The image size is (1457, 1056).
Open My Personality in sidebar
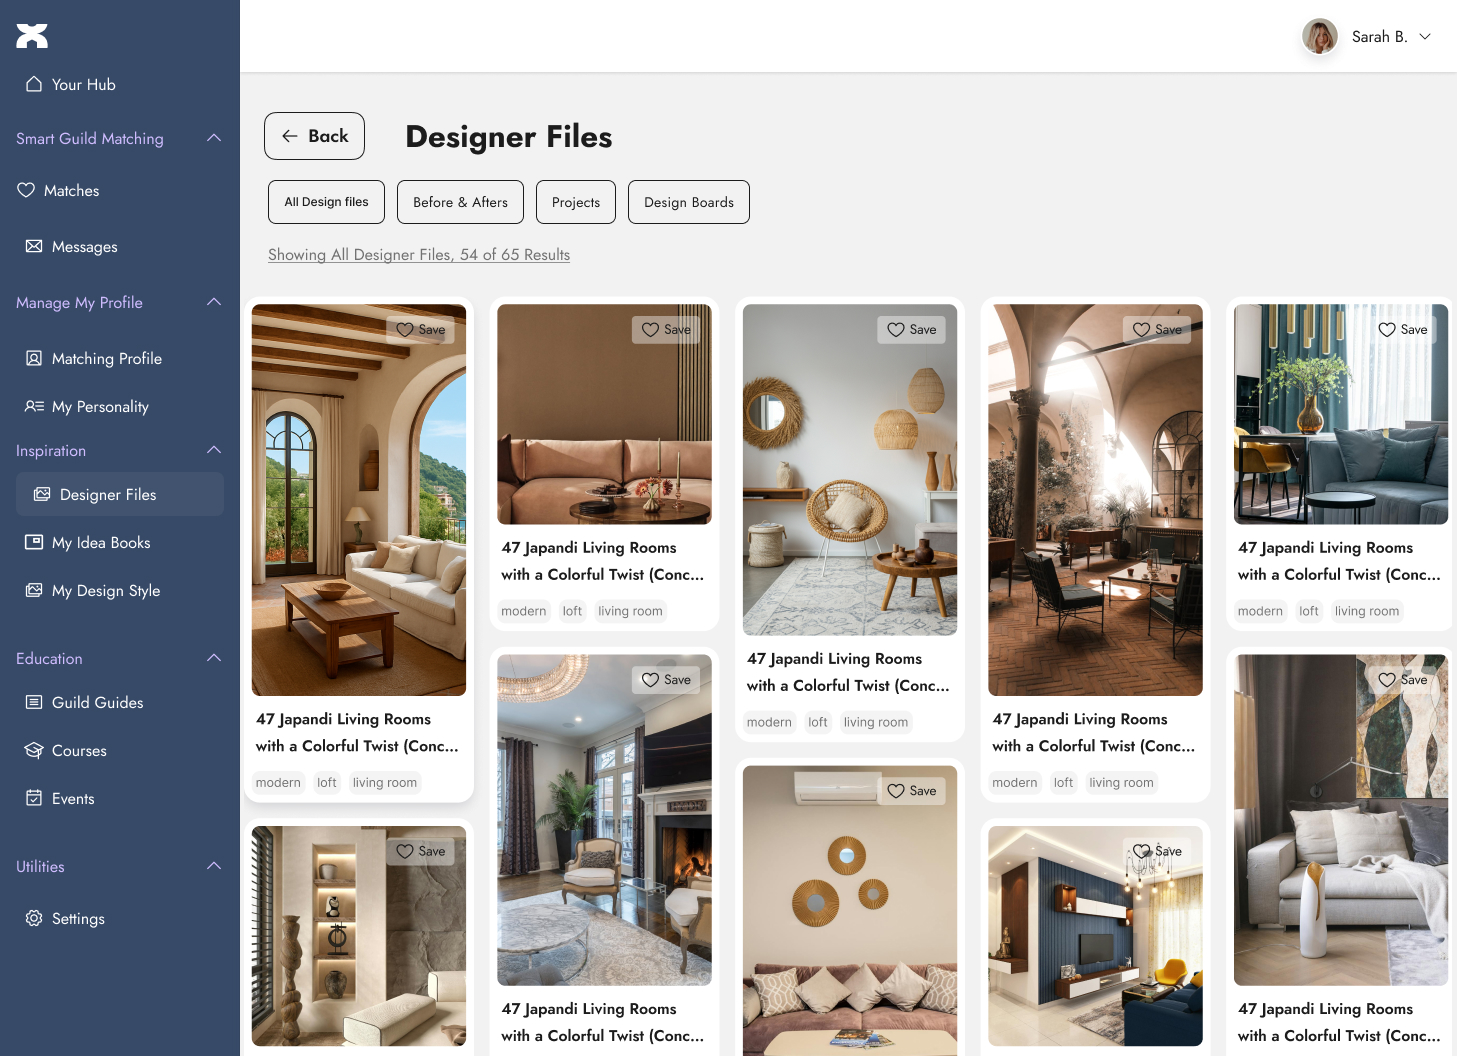coord(120,406)
